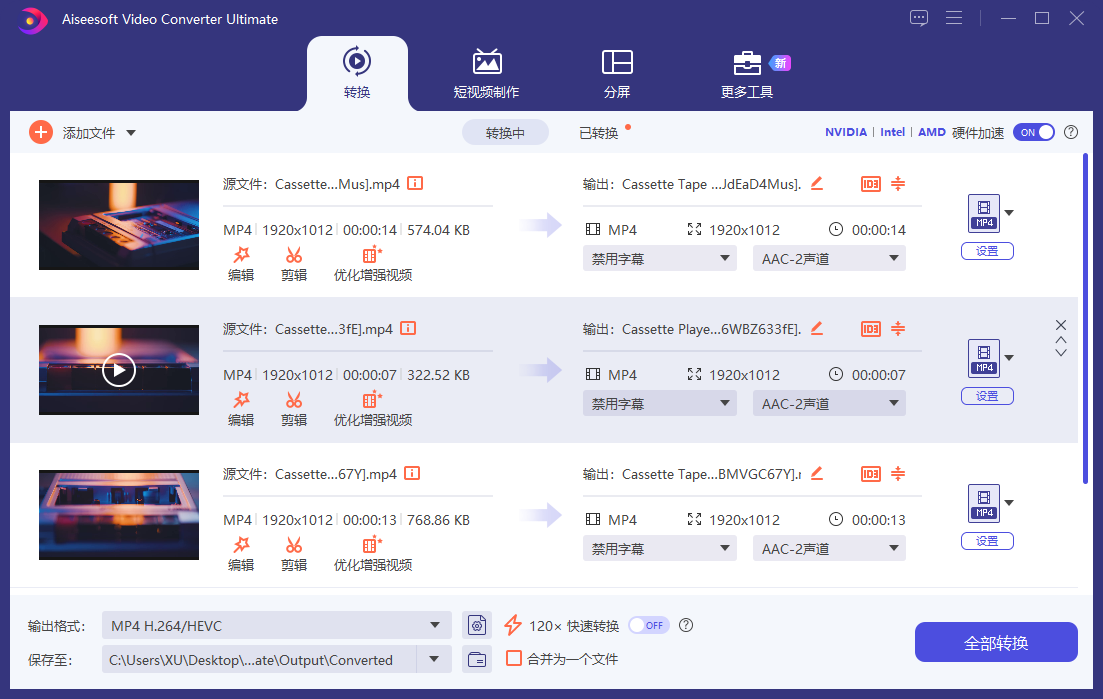Open edit effects icon for second video

pos(241,401)
